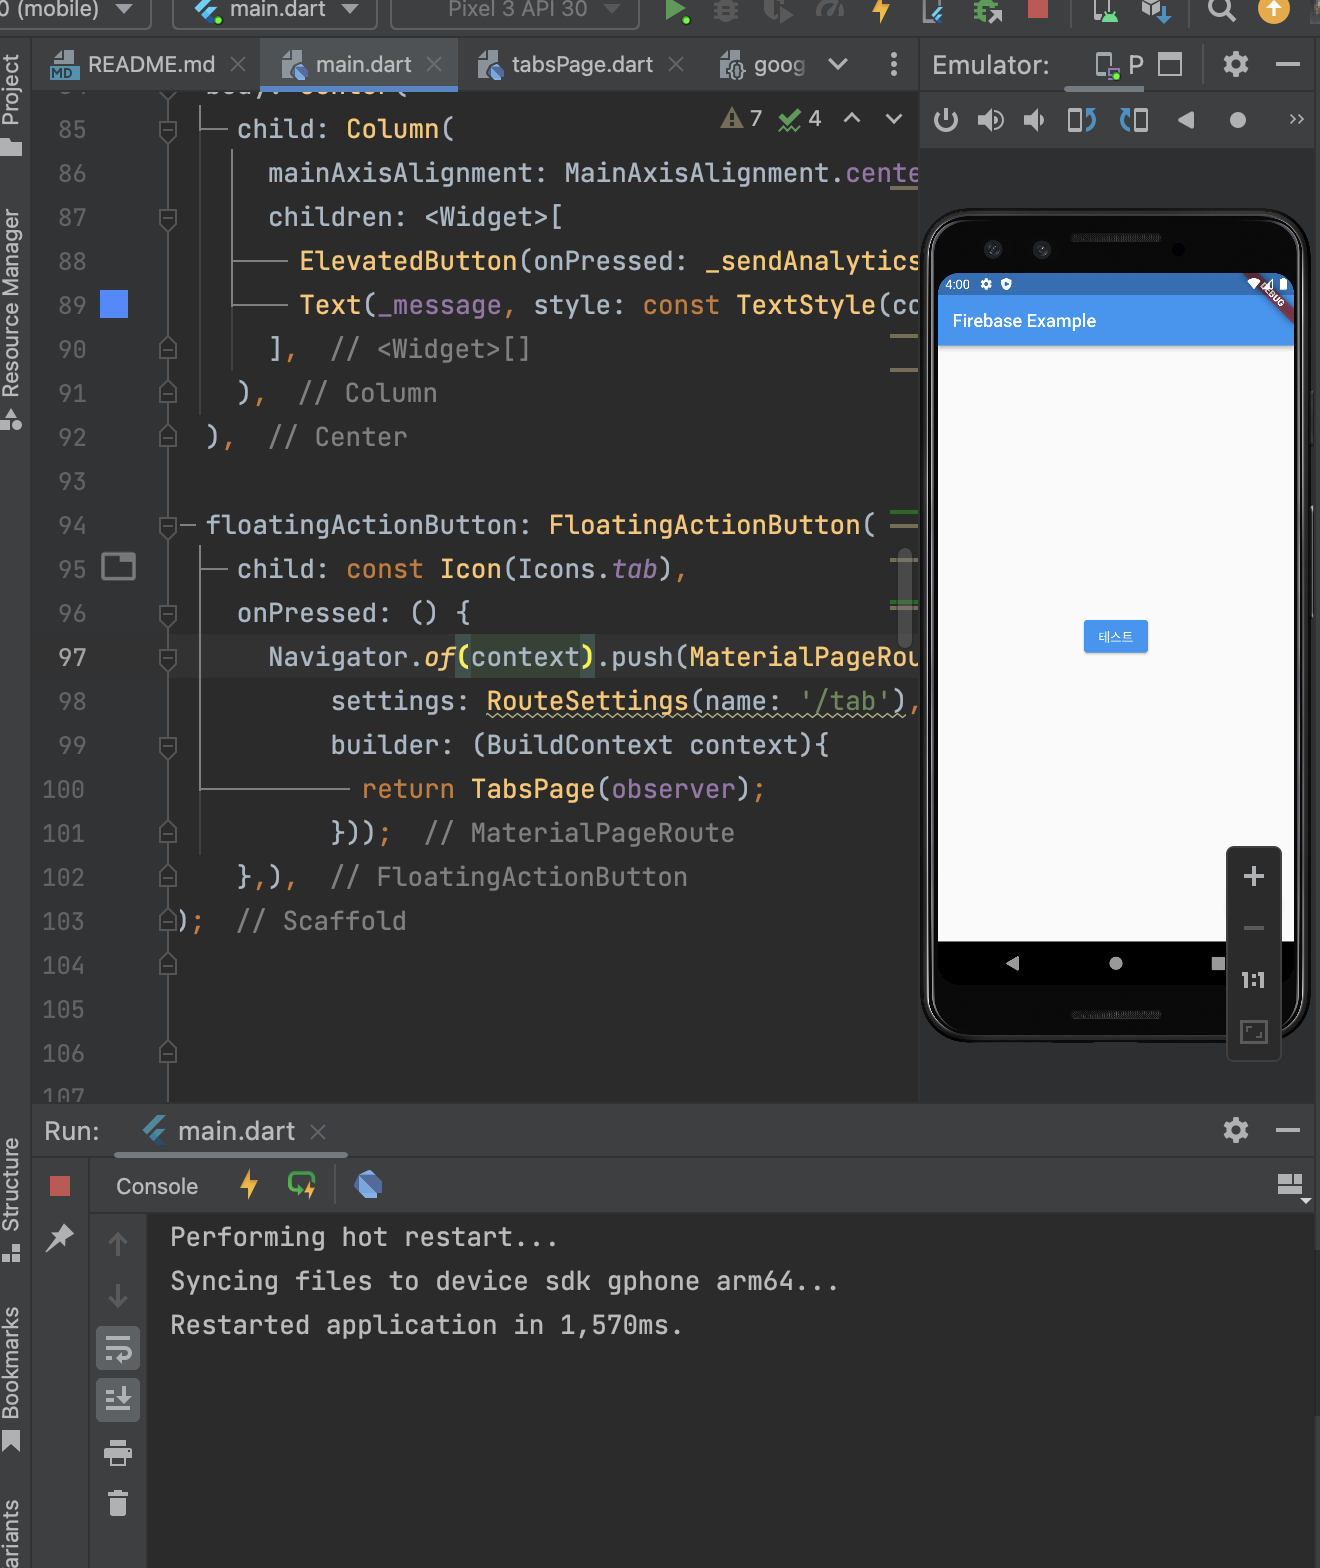Set emulator zoom to 1:1
The image size is (1320, 1568).
tap(1254, 980)
